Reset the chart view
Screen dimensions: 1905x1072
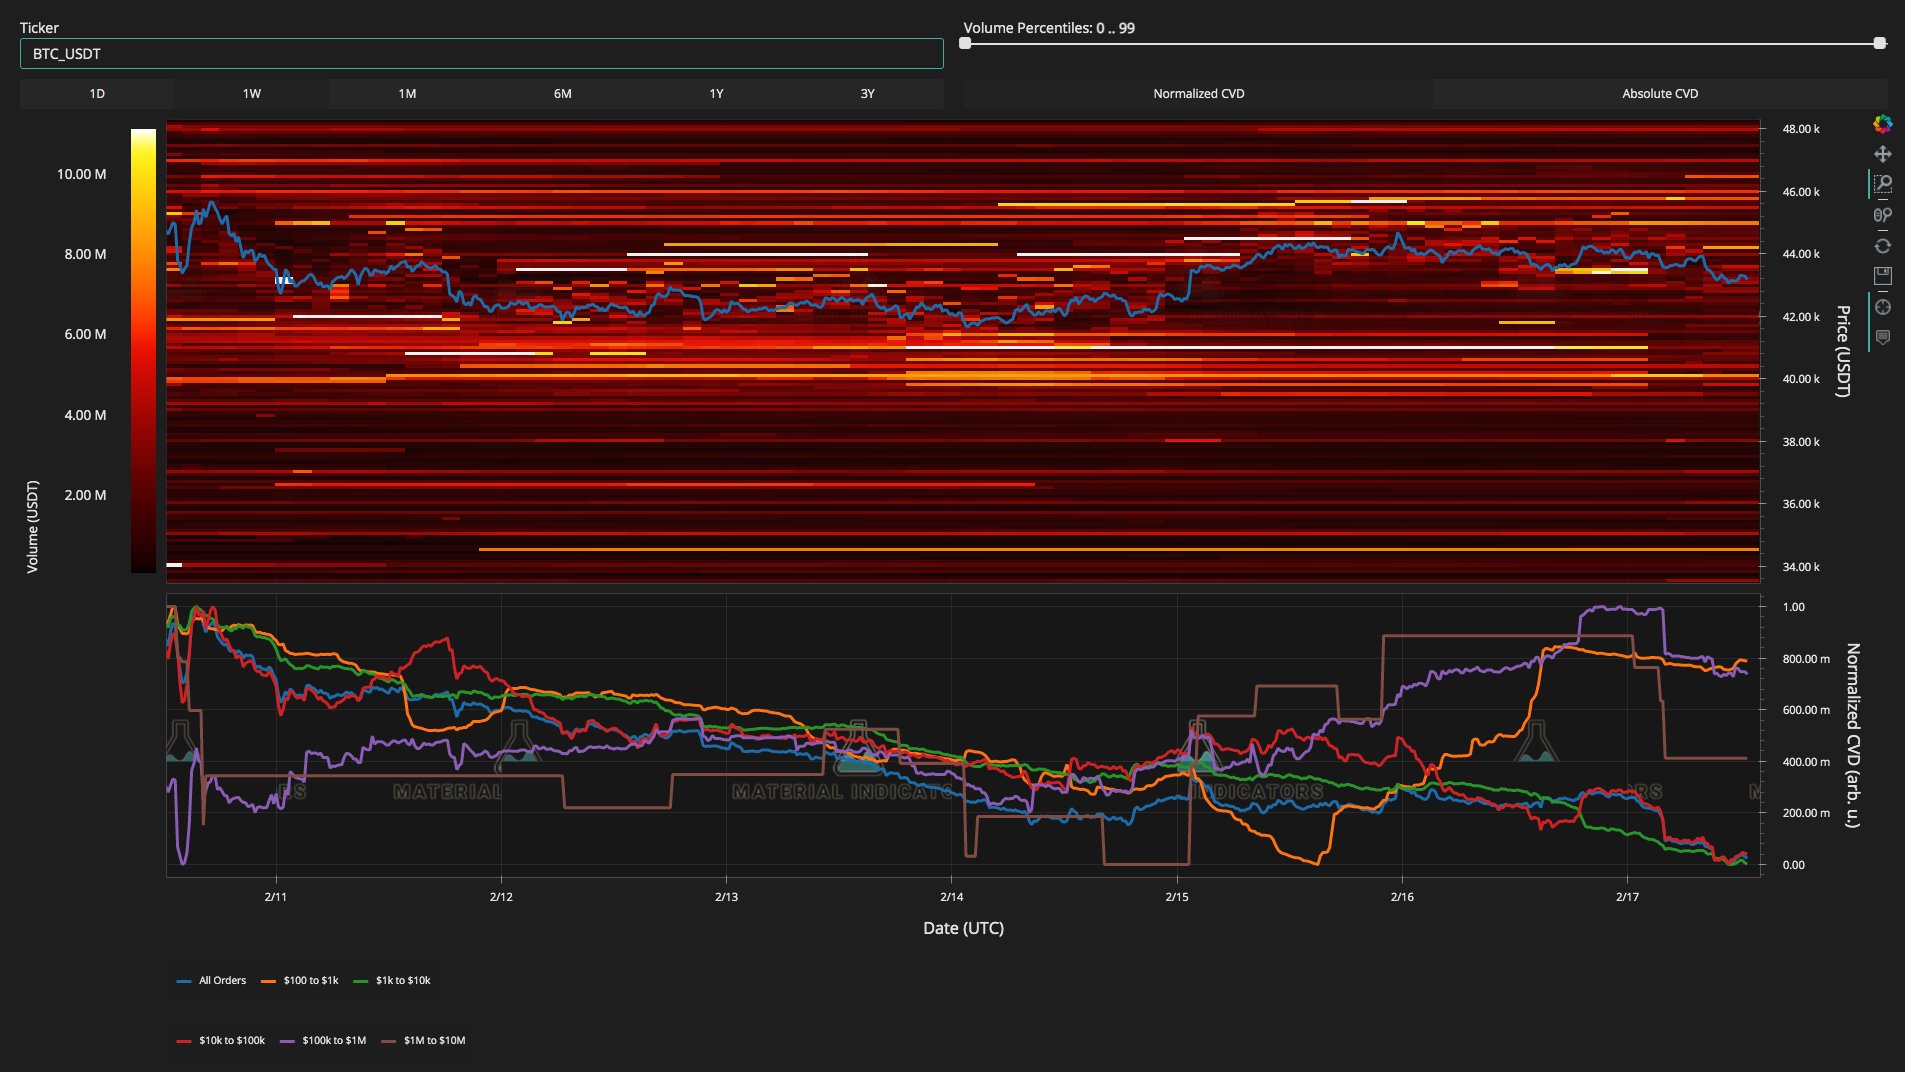(x=1882, y=246)
